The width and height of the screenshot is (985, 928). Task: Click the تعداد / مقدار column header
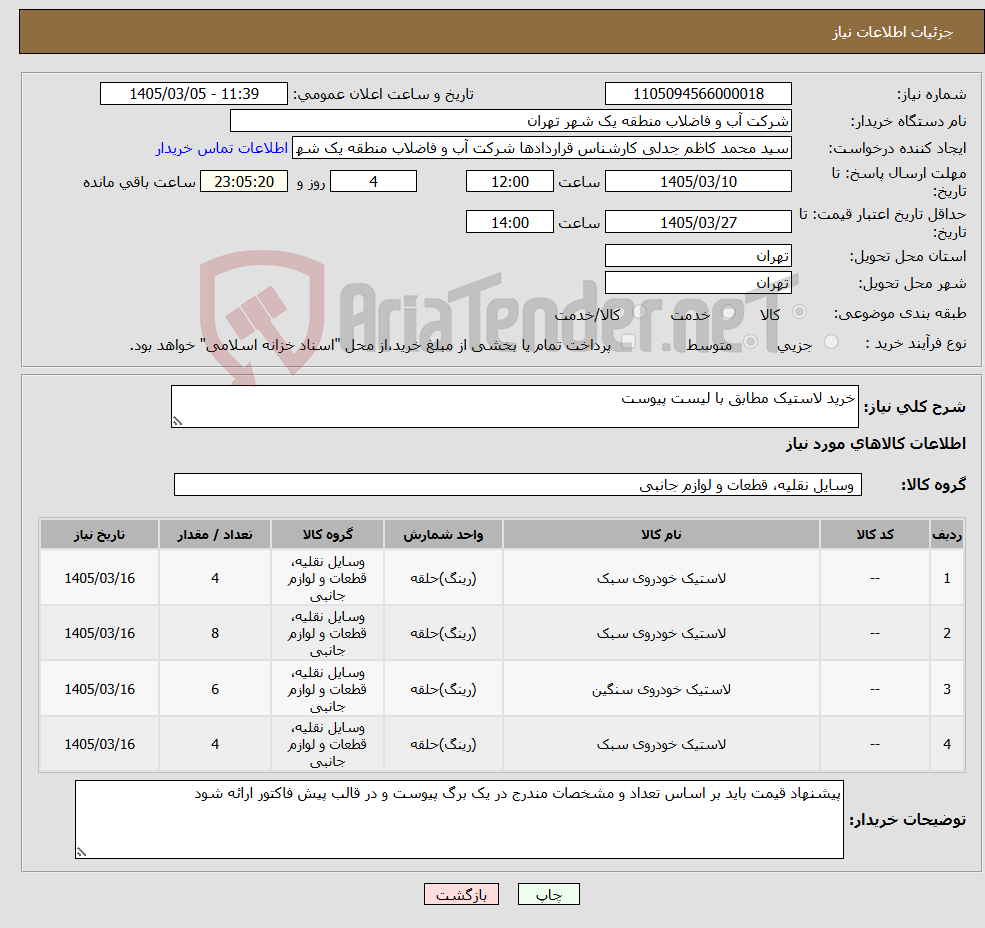215,534
